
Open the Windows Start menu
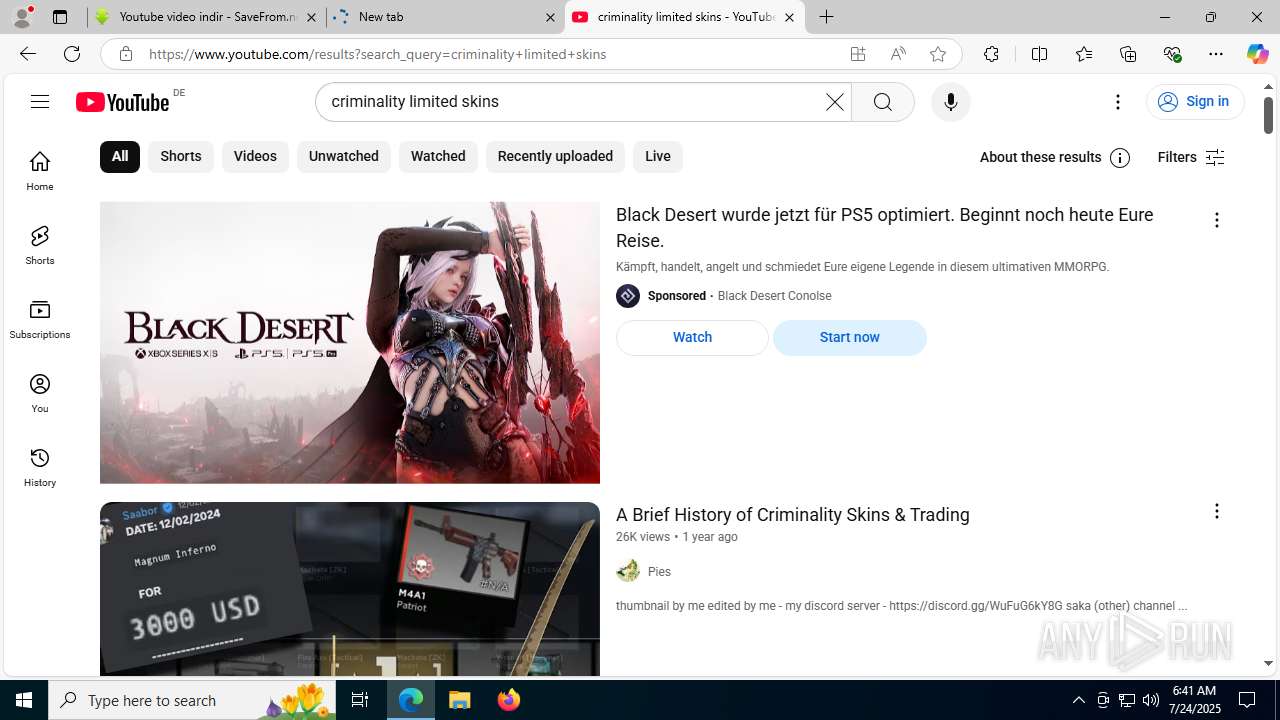(24, 700)
